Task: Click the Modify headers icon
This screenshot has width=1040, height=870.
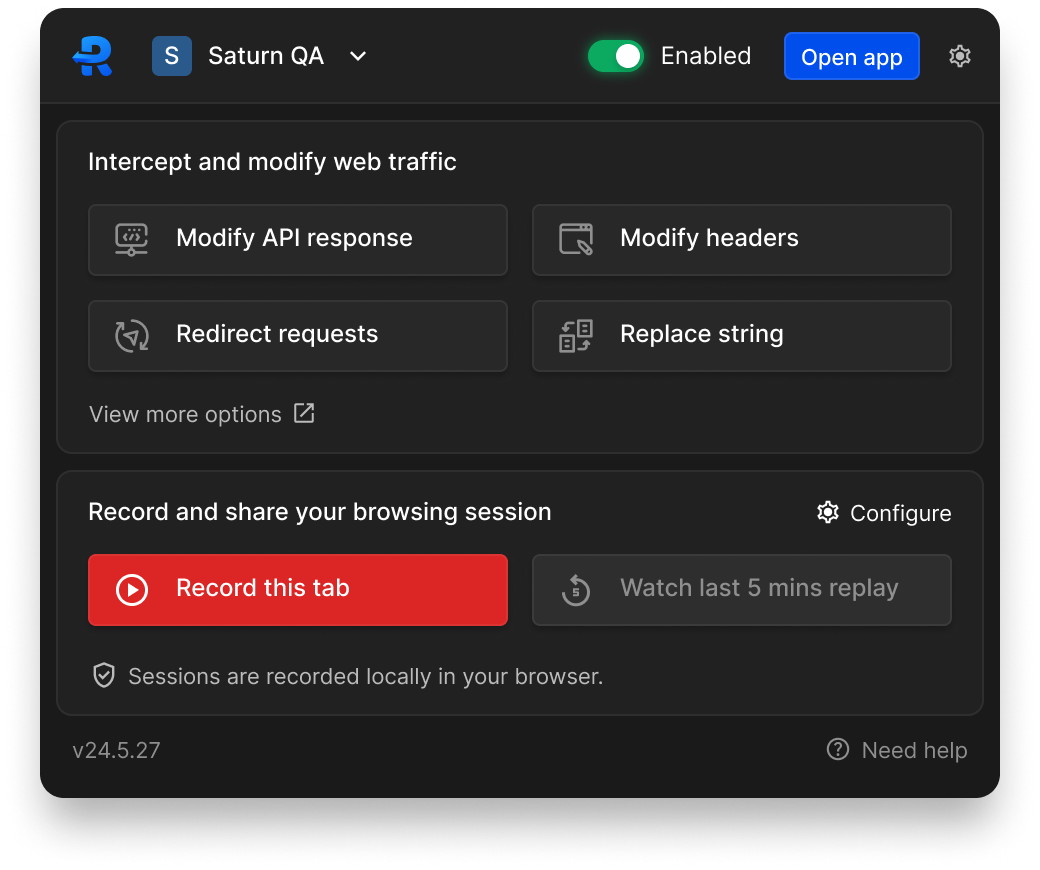Action: tap(576, 239)
